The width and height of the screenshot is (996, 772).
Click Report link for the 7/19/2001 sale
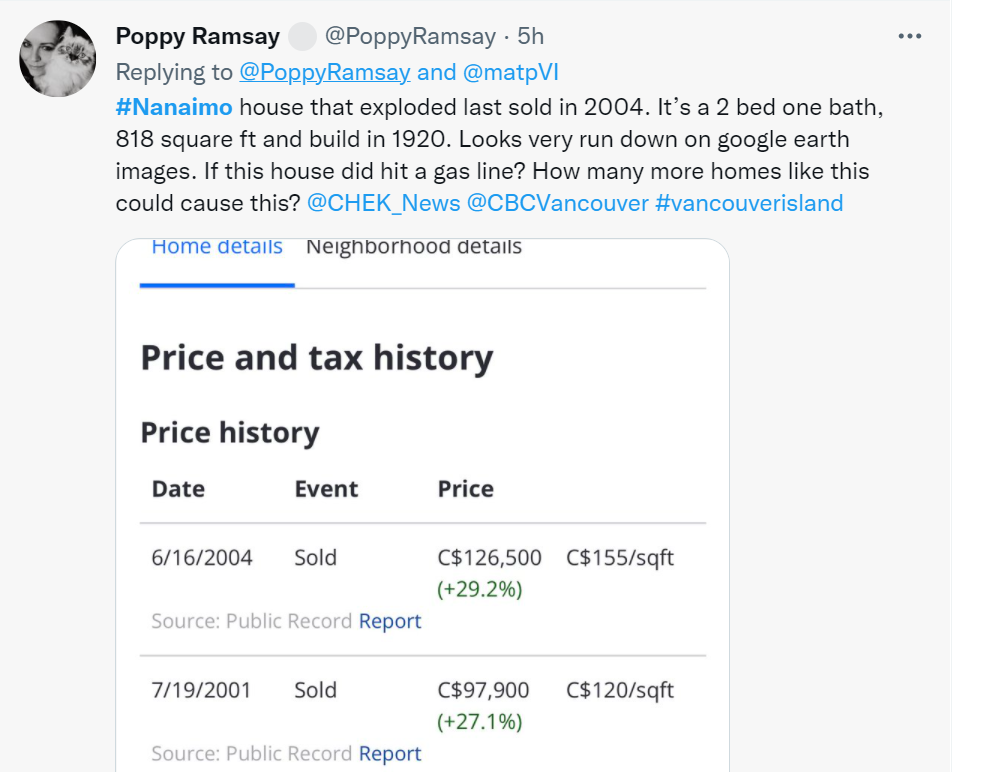coord(390,753)
